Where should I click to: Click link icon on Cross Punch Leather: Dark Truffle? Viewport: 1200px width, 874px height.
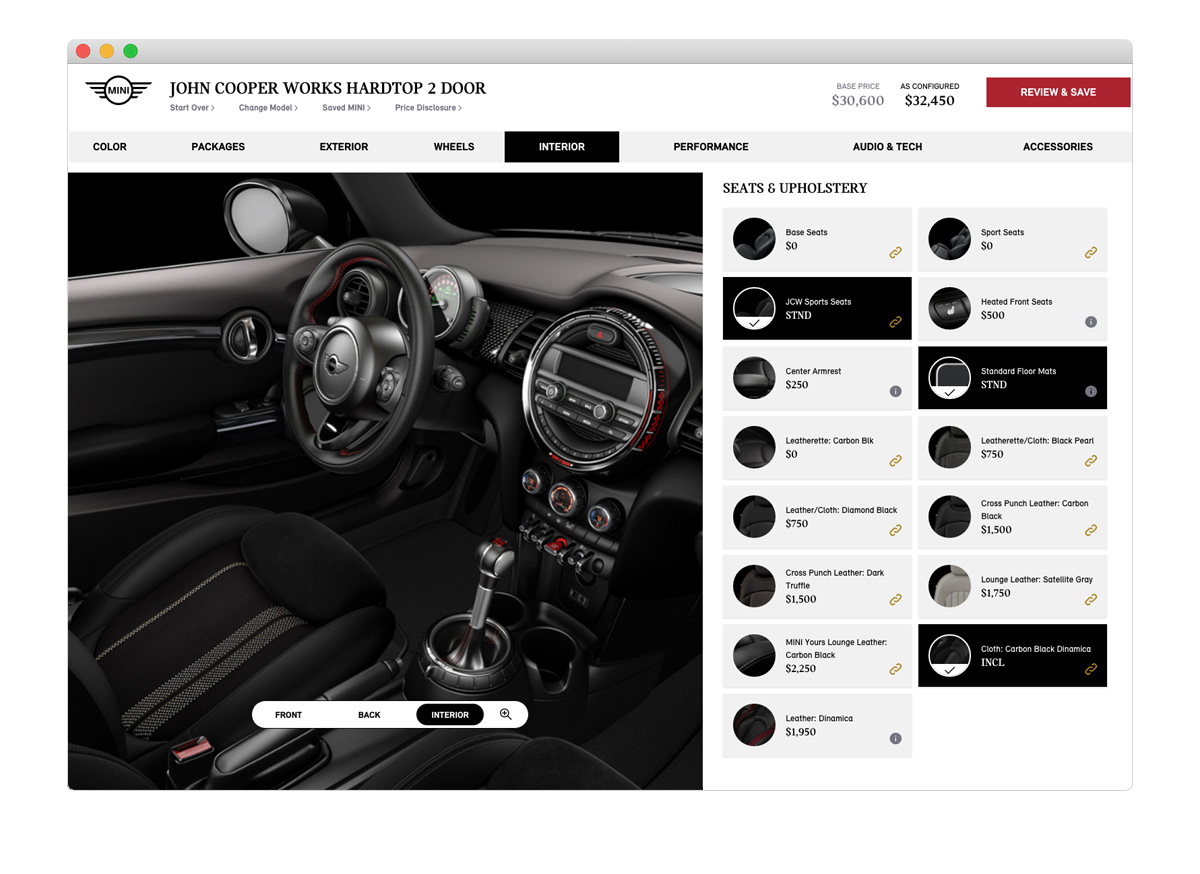click(895, 600)
